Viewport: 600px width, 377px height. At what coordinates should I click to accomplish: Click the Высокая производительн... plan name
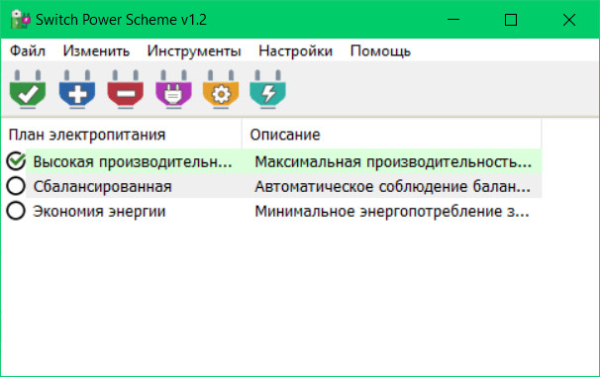132,162
